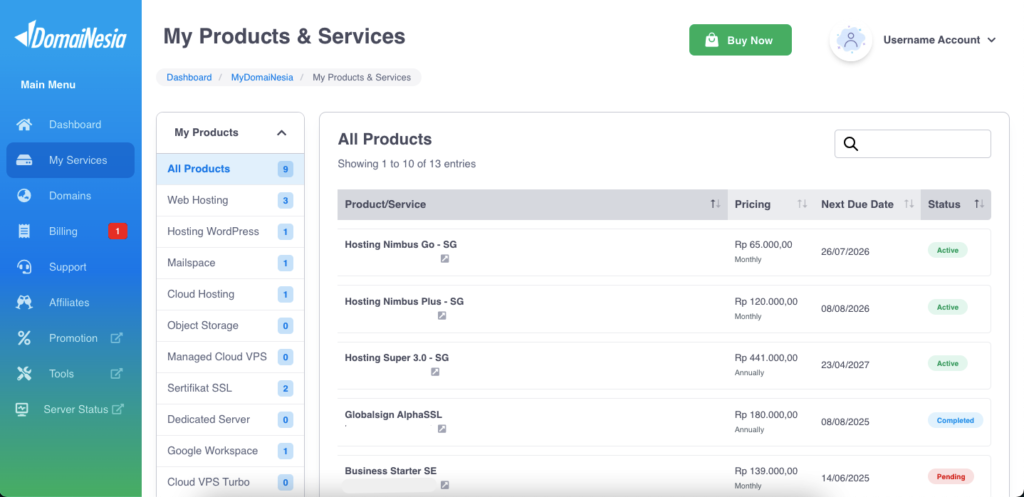1024x497 pixels.
Task: Click the Tools wrench icon
Action: point(24,374)
